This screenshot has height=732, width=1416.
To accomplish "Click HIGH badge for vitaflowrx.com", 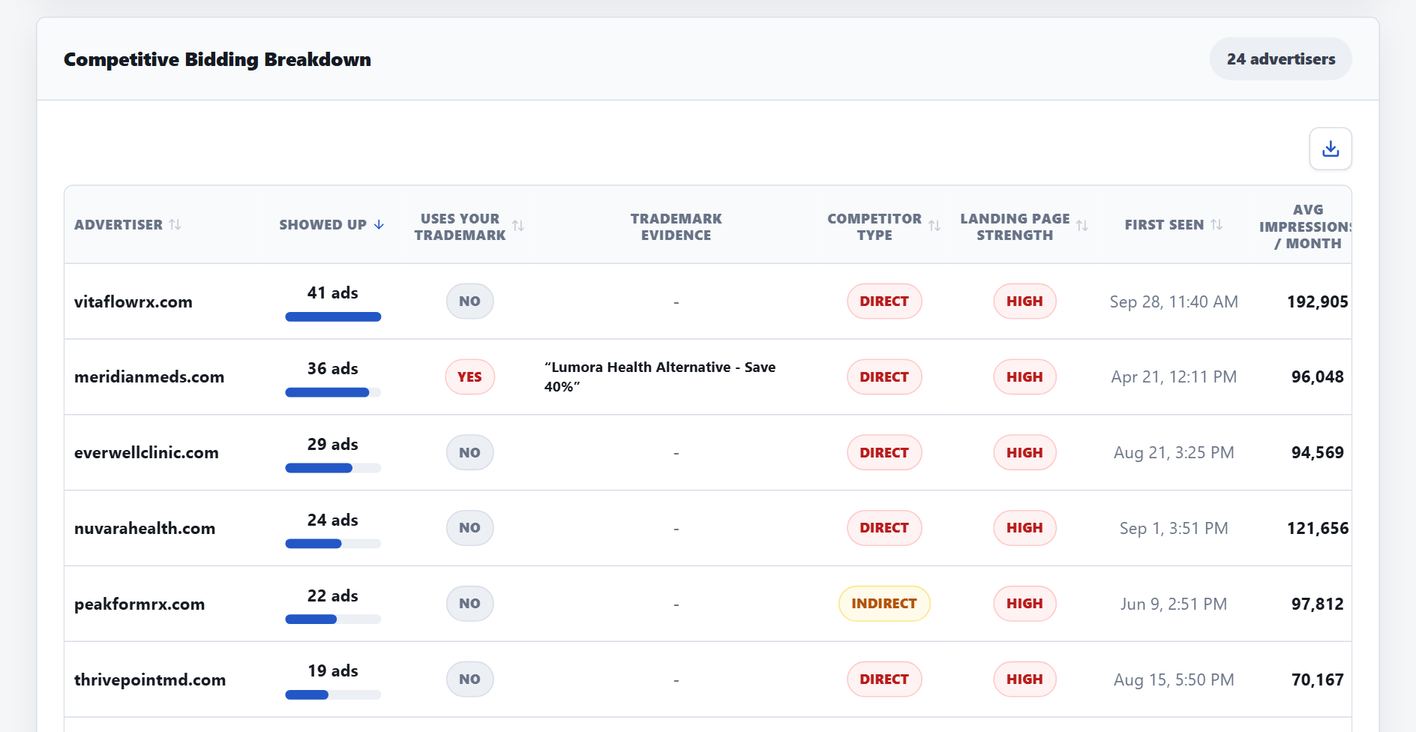I will [x=1024, y=301].
